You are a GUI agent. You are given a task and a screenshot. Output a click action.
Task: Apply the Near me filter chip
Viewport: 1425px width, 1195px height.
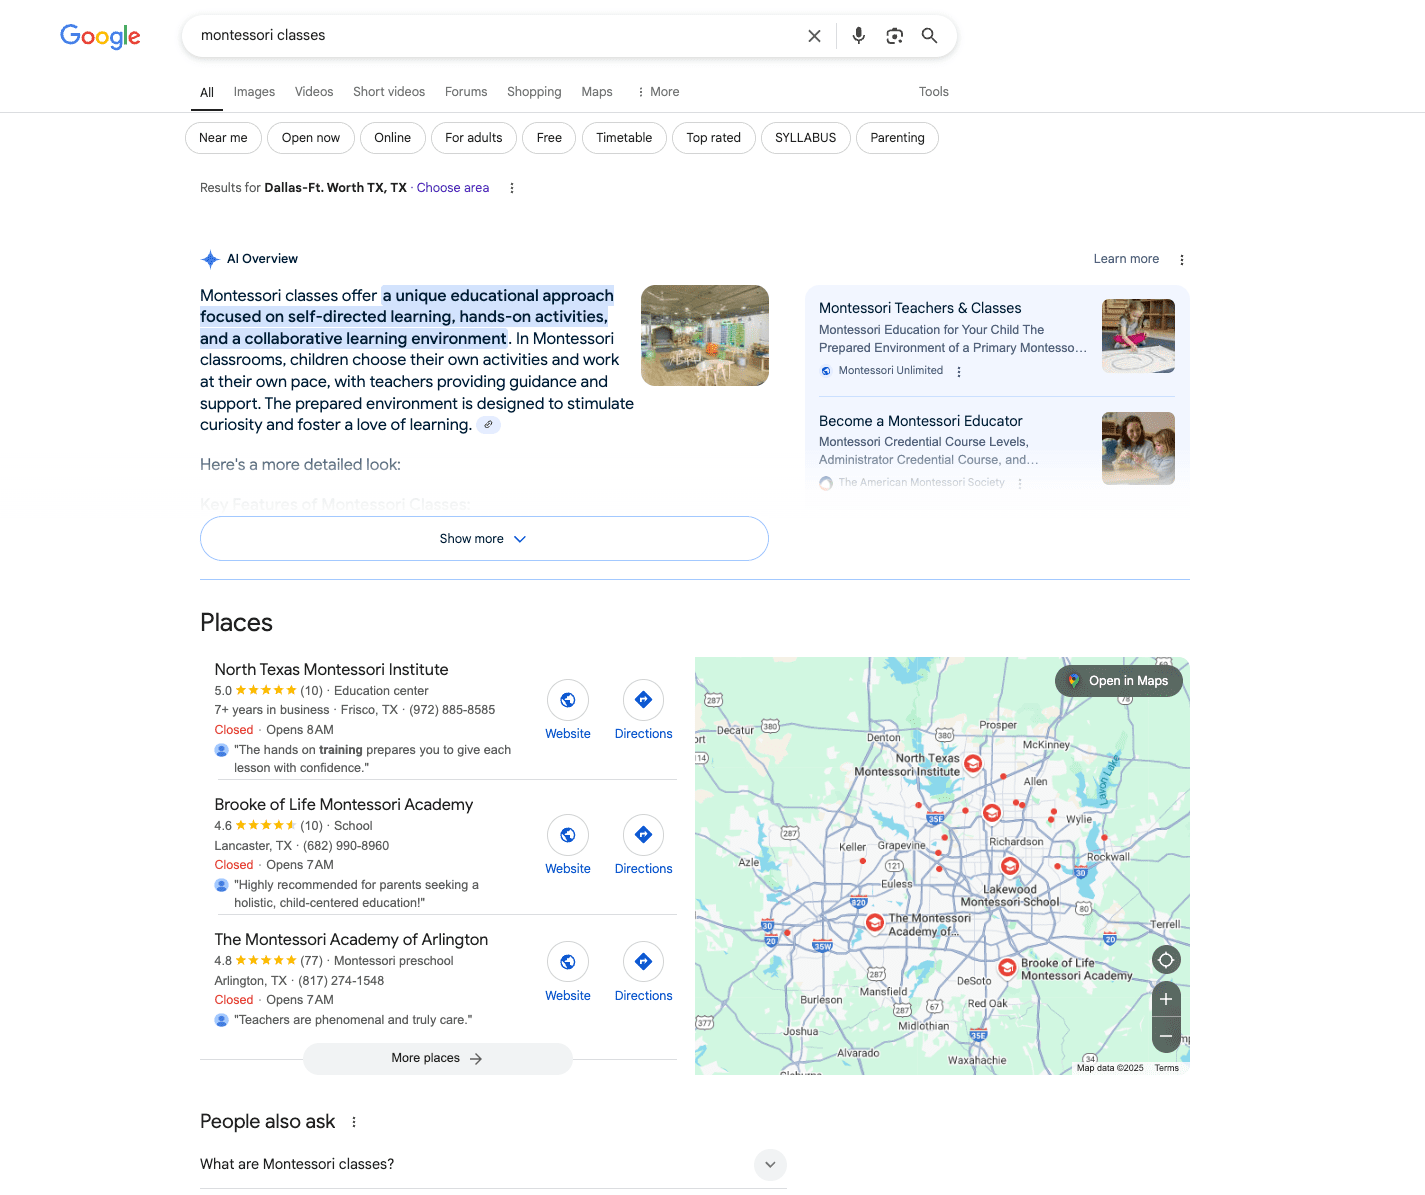click(223, 138)
